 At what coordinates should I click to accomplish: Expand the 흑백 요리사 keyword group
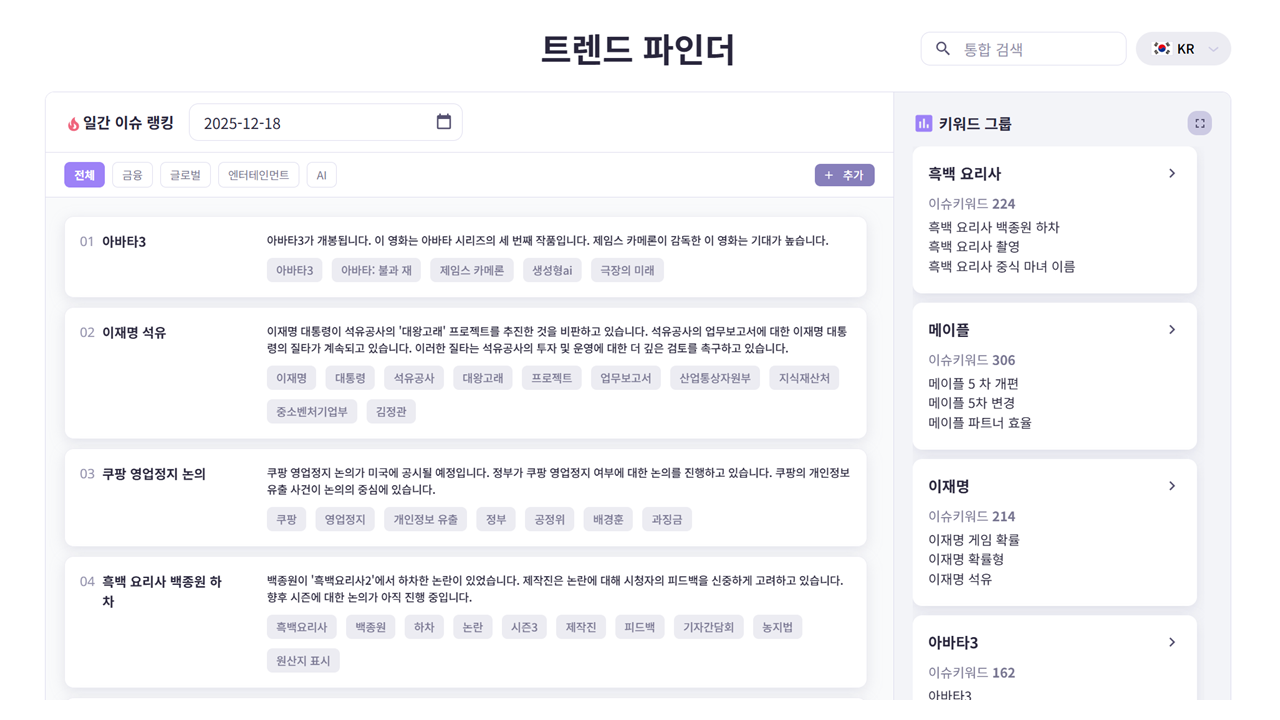(1172, 174)
